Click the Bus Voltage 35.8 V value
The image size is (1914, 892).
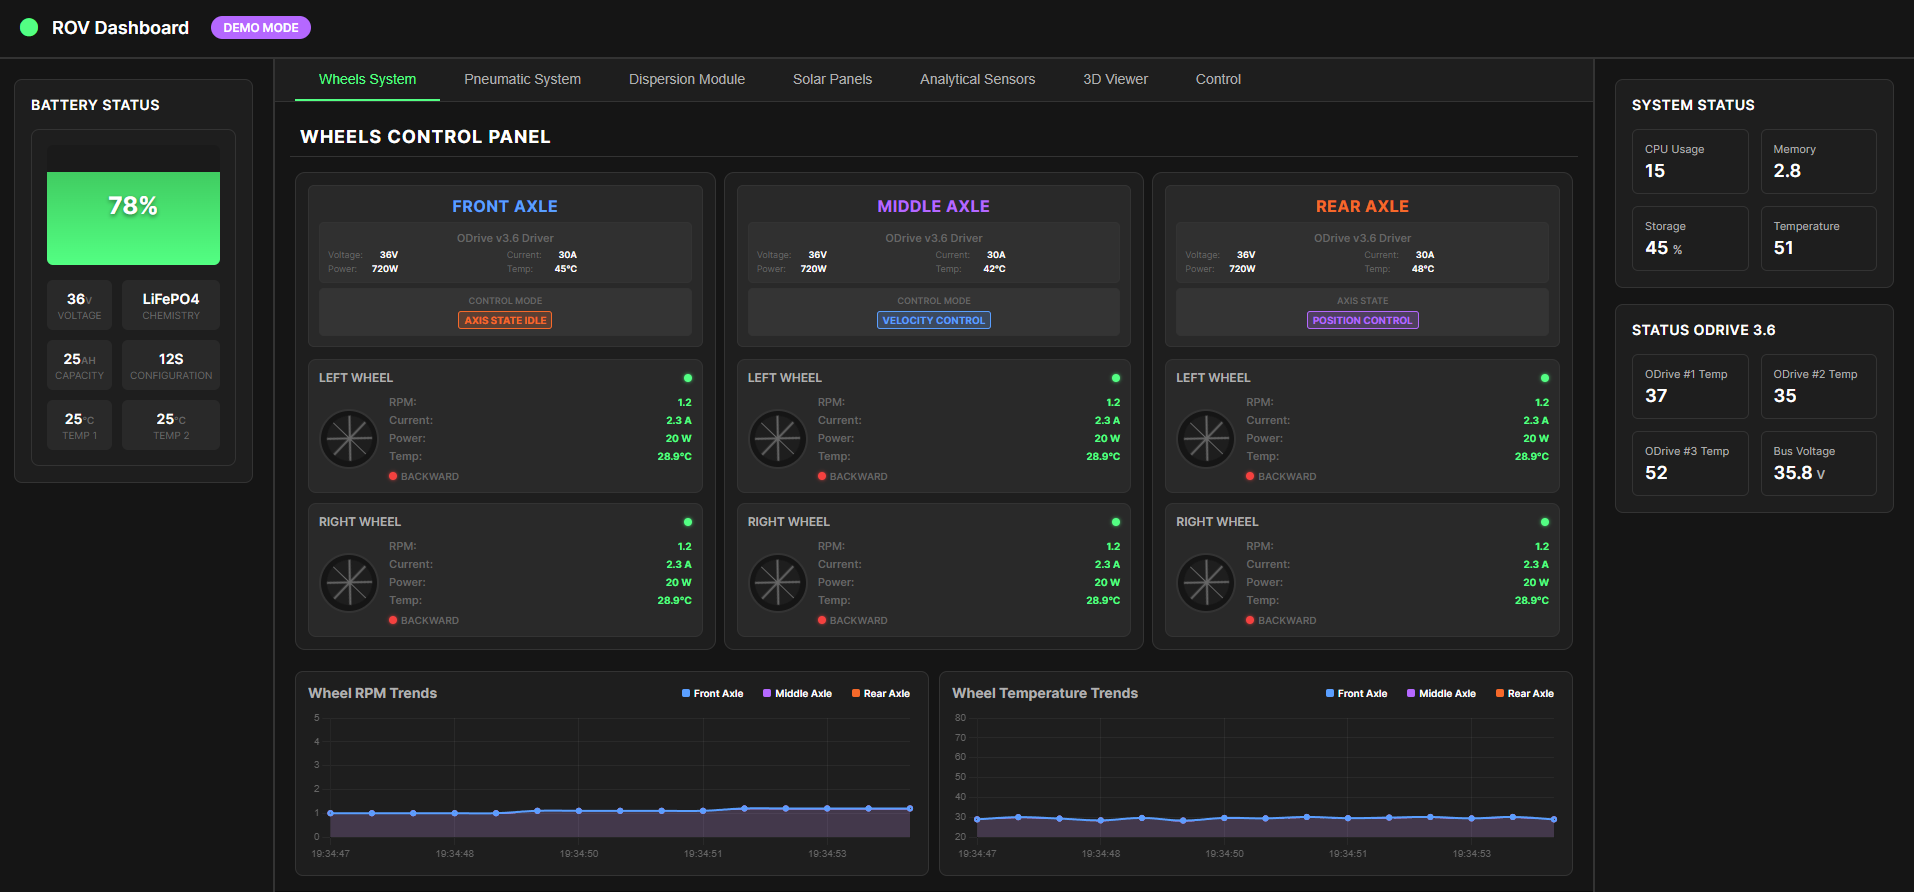coord(1799,473)
